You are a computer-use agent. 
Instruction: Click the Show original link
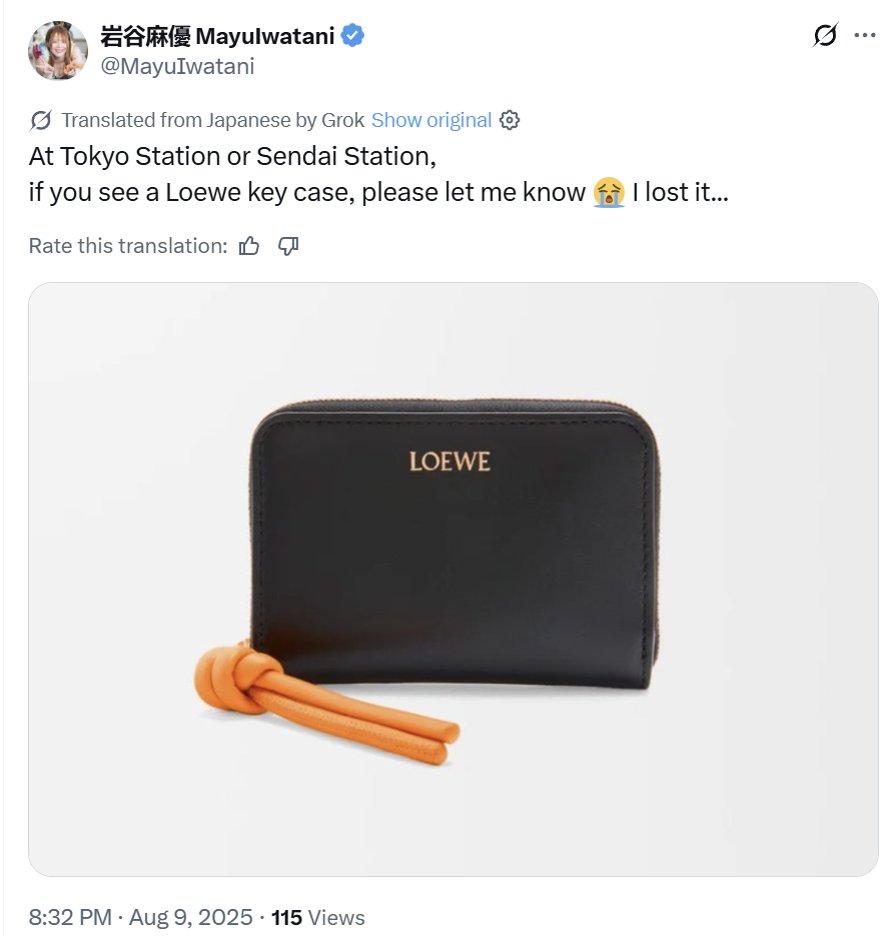[x=431, y=120]
